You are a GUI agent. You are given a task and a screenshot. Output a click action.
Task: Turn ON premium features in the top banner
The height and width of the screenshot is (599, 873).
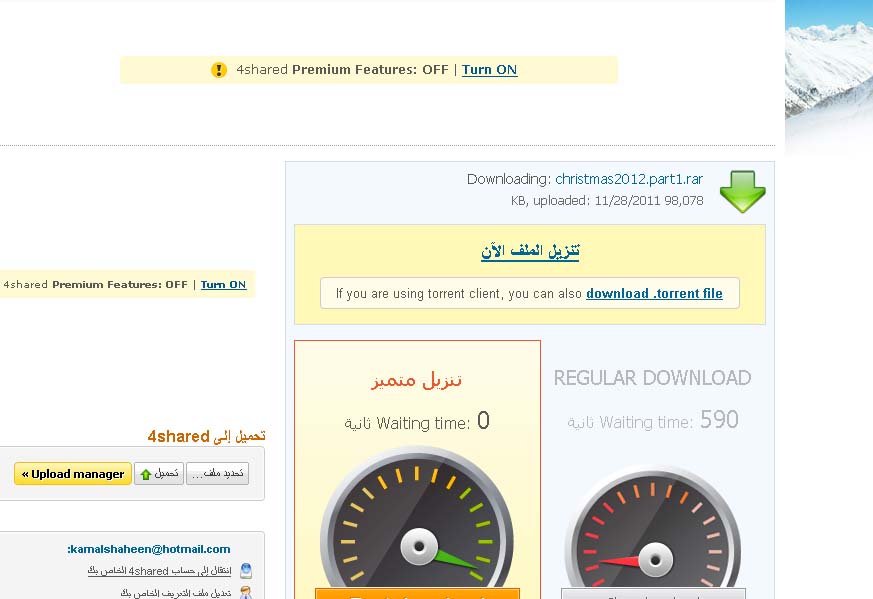tap(489, 70)
